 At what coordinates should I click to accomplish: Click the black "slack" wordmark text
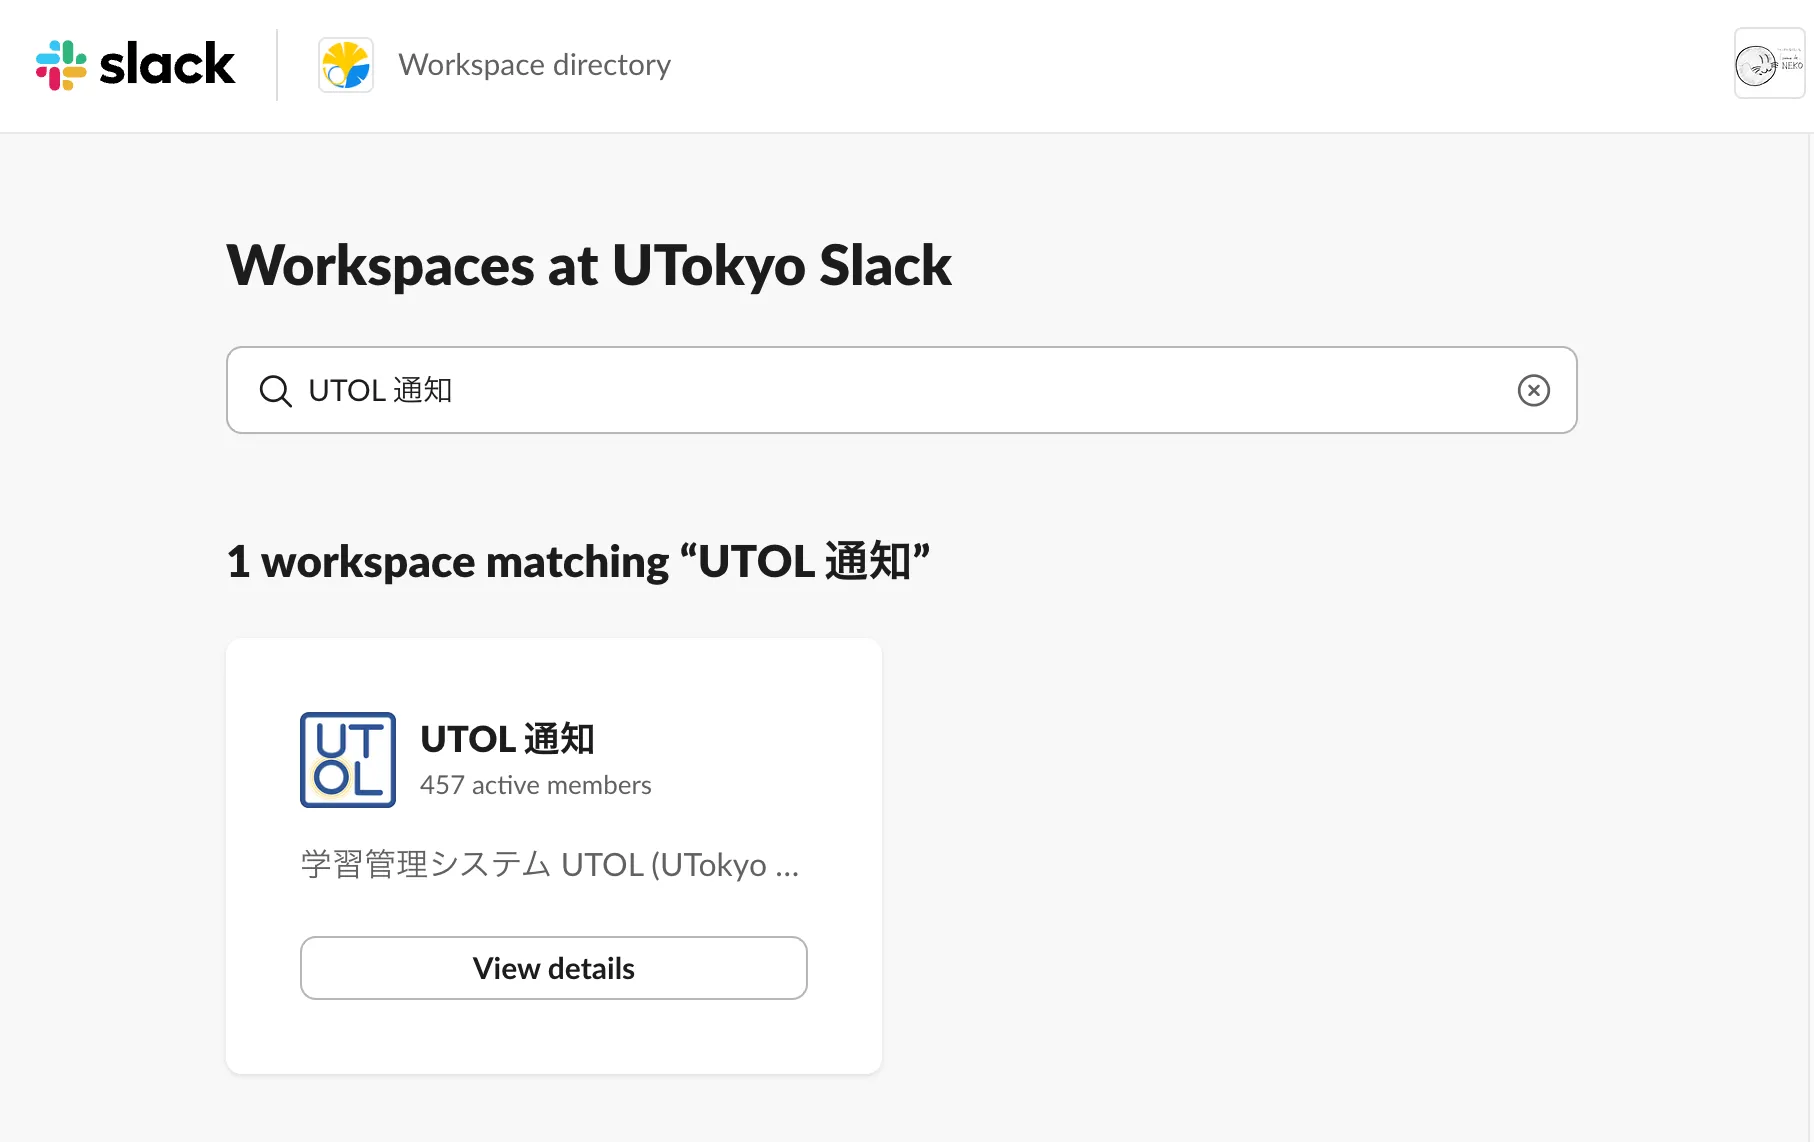click(167, 65)
